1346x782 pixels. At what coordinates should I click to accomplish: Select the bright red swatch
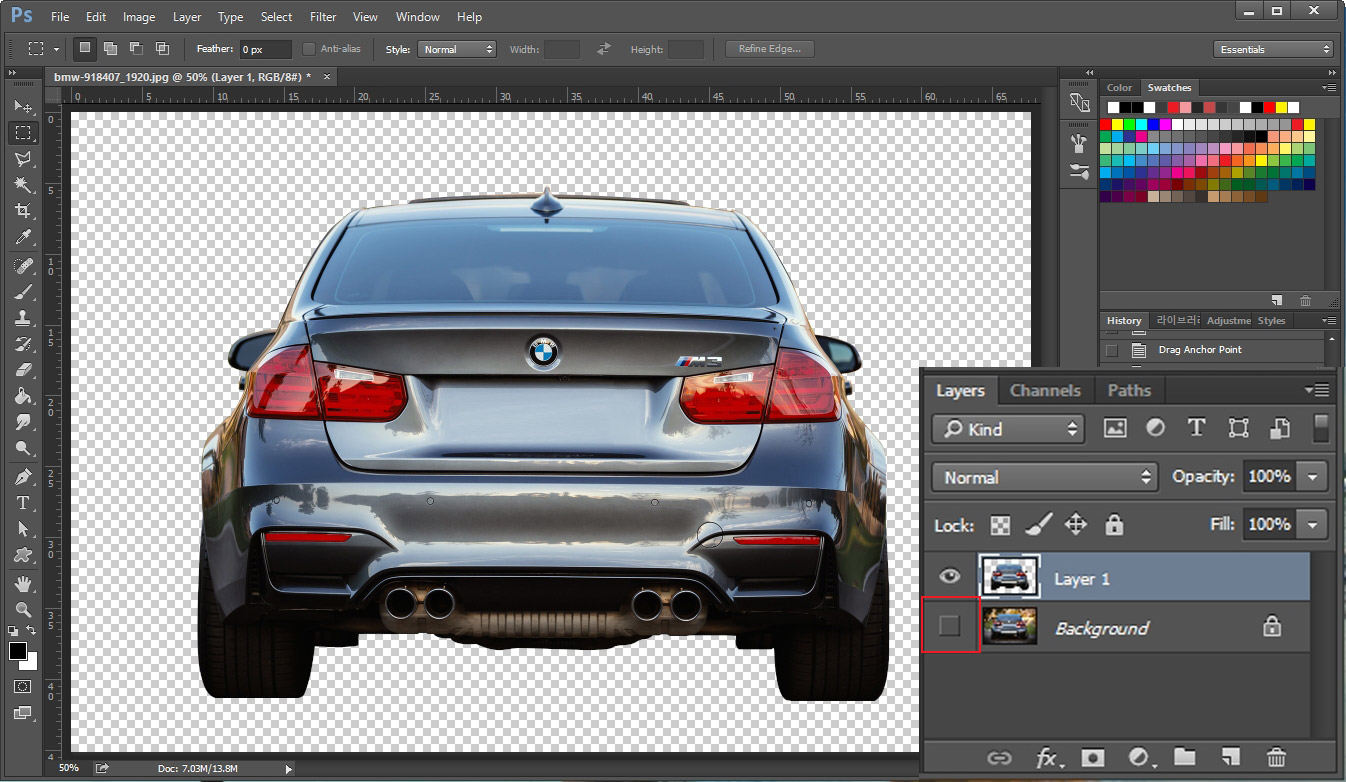(1105, 125)
